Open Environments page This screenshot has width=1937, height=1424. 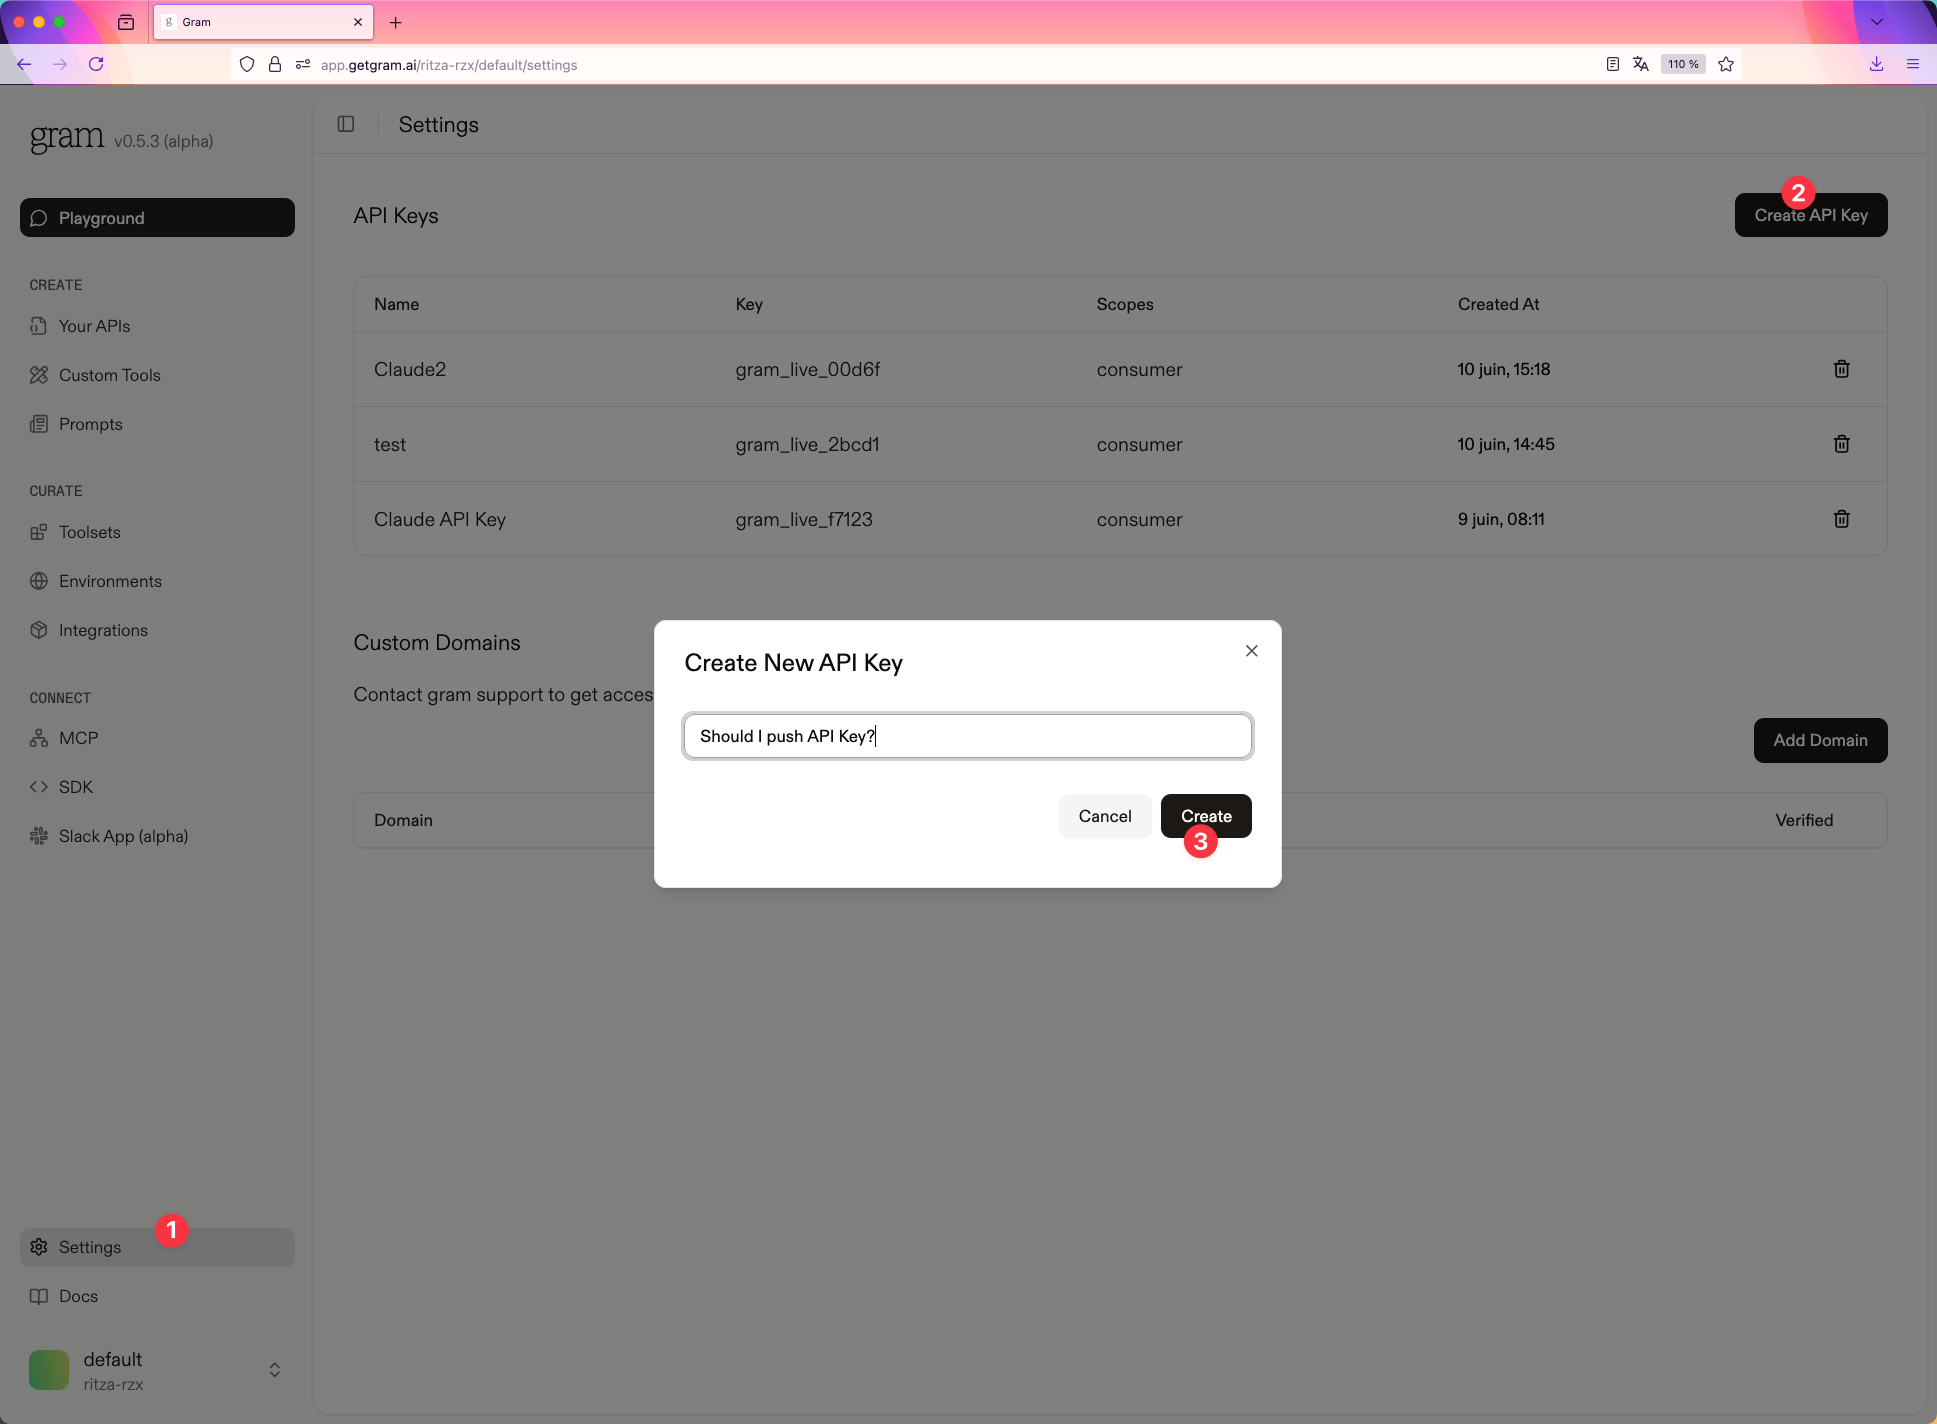coord(110,581)
